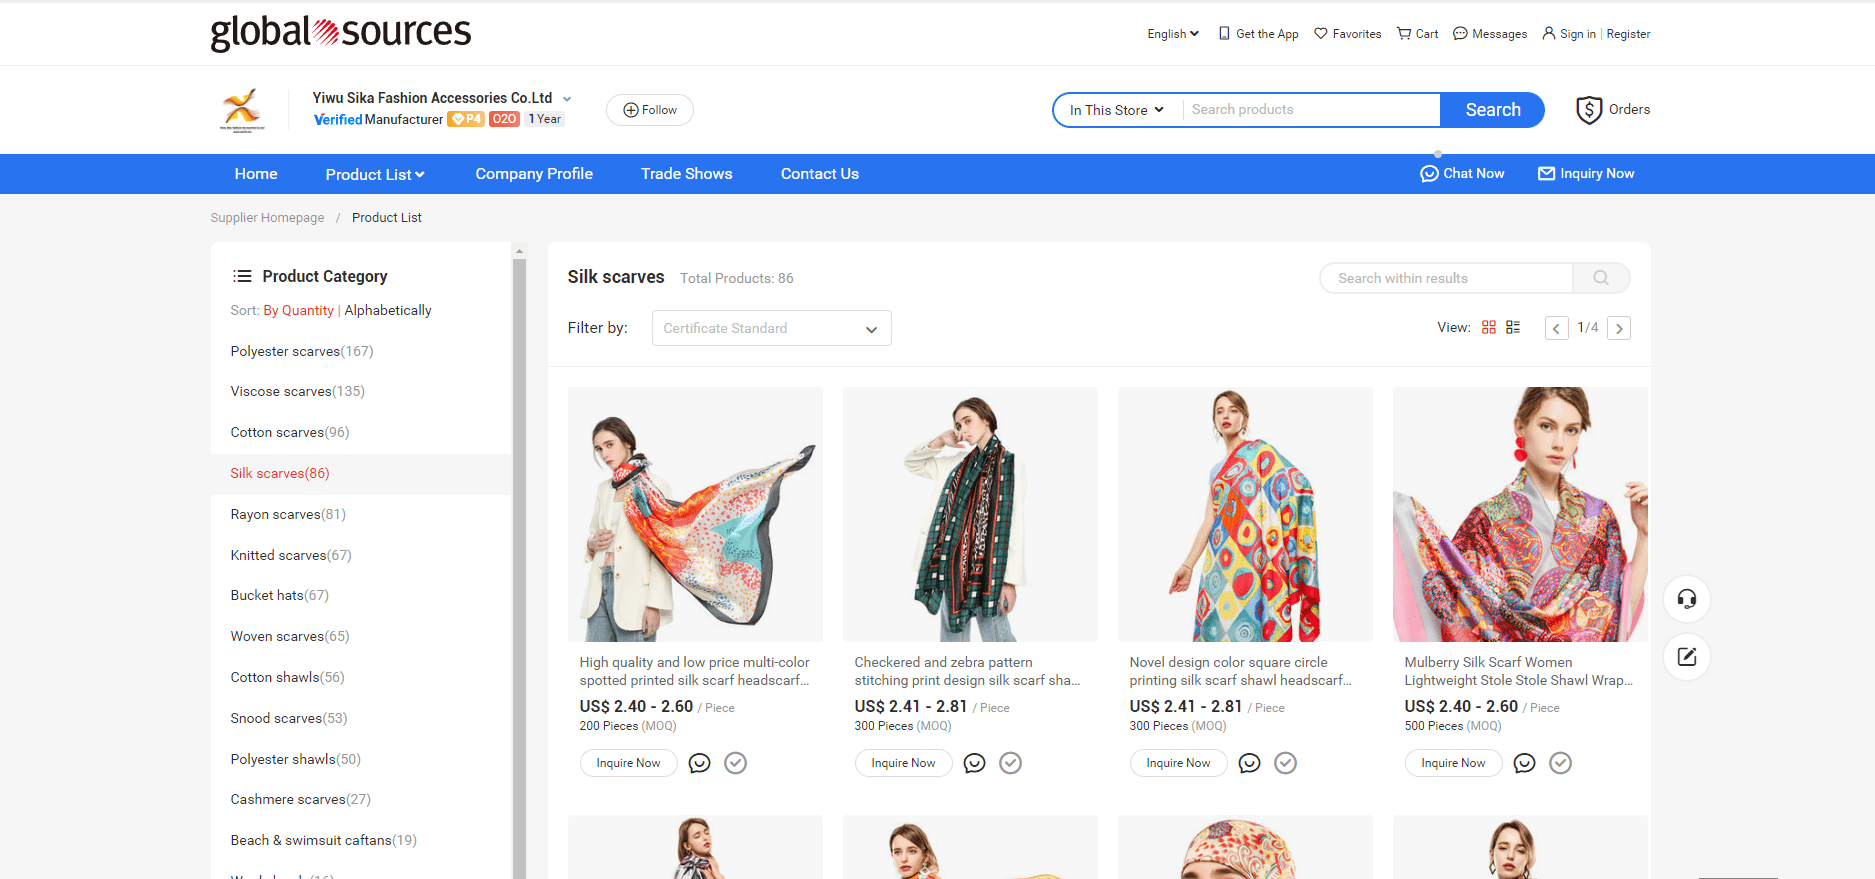Tick compare checkmark on Novel design scarf
This screenshot has width=1875, height=879.
tap(1286, 763)
